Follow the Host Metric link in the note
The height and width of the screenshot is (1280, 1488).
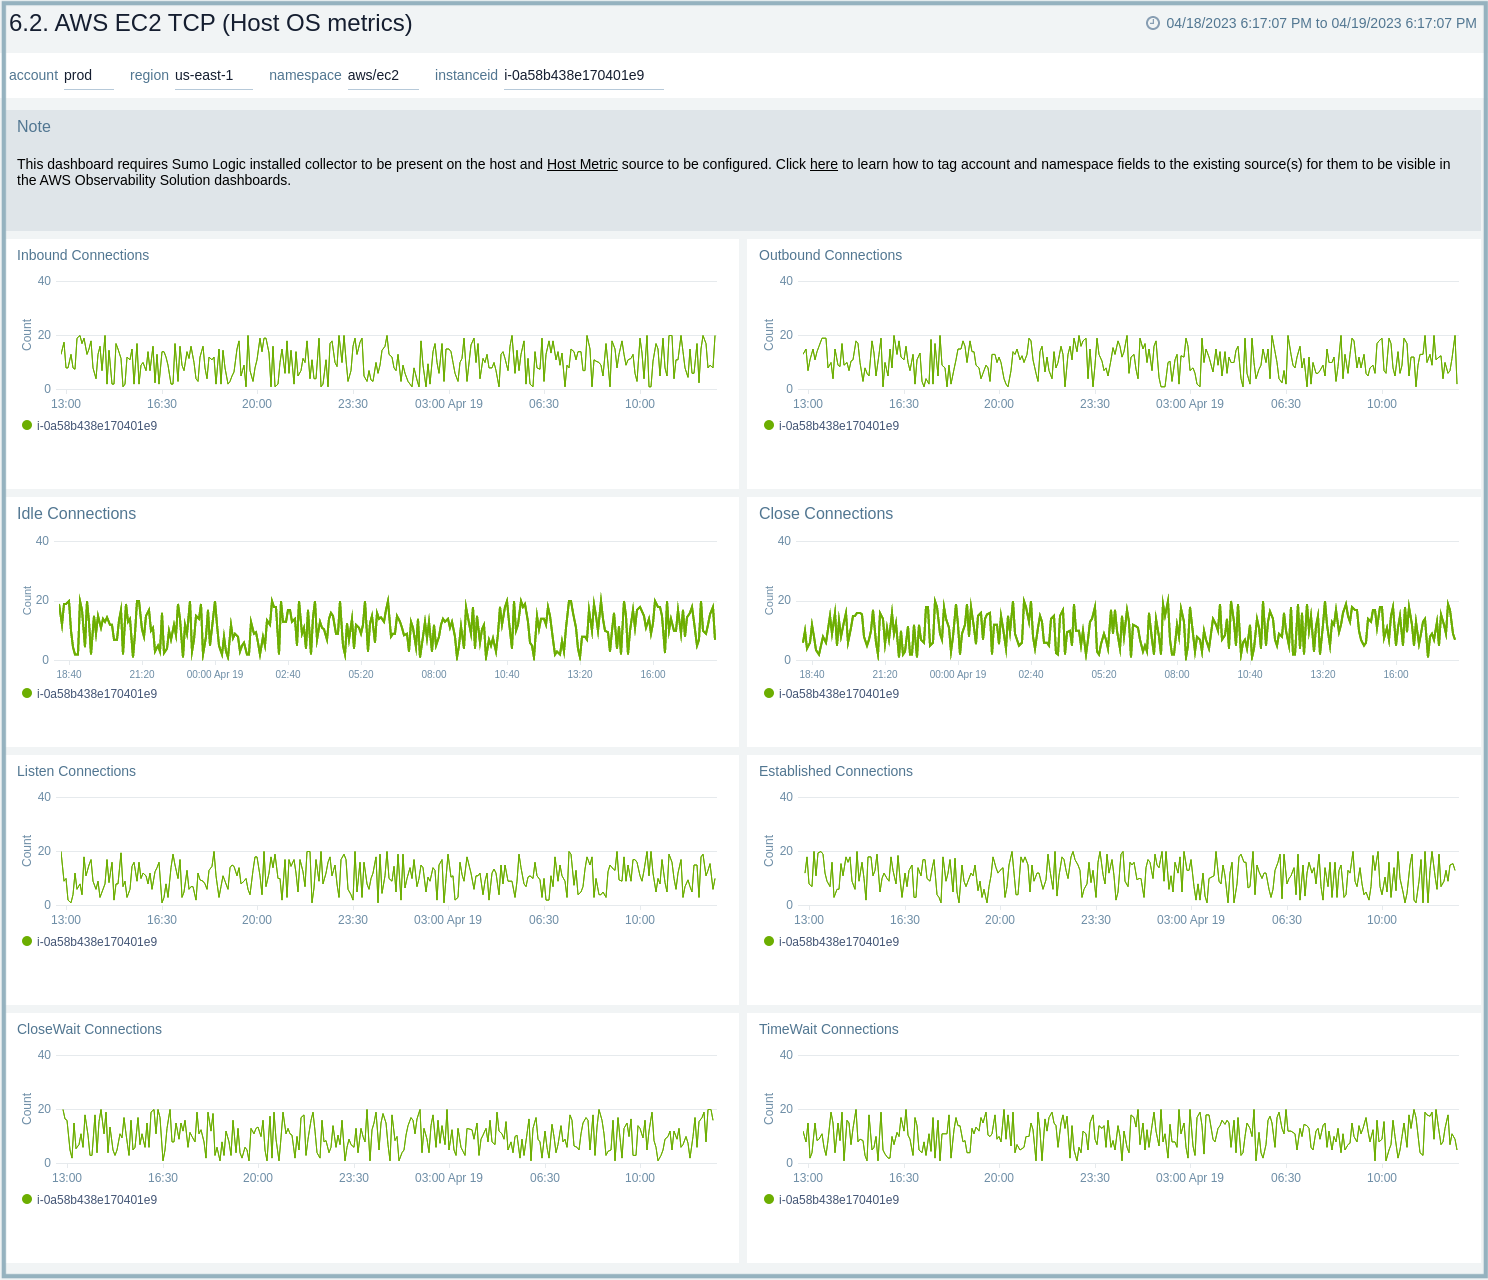pos(582,164)
